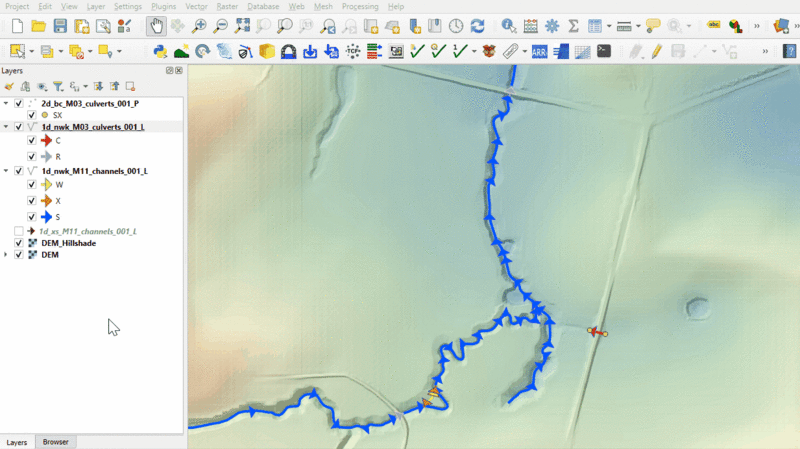Viewport: 800px width, 449px height.
Task: Collapse the 1d_nwk_M11_channels_001_L layer group
Action: tap(7, 171)
